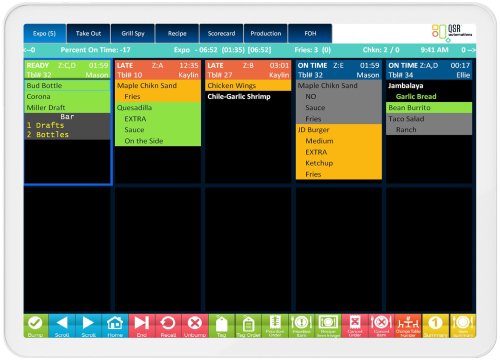
Task: Select the Chile-Garlic Shrimp item
Action: click(248, 97)
